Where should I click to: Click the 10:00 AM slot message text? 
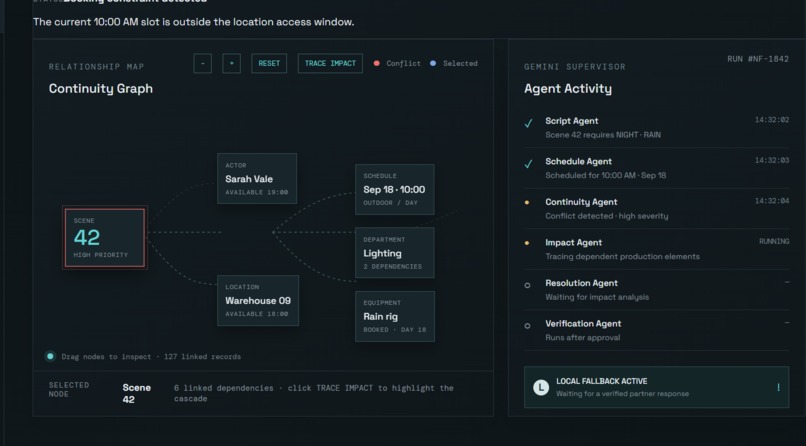[194, 22]
